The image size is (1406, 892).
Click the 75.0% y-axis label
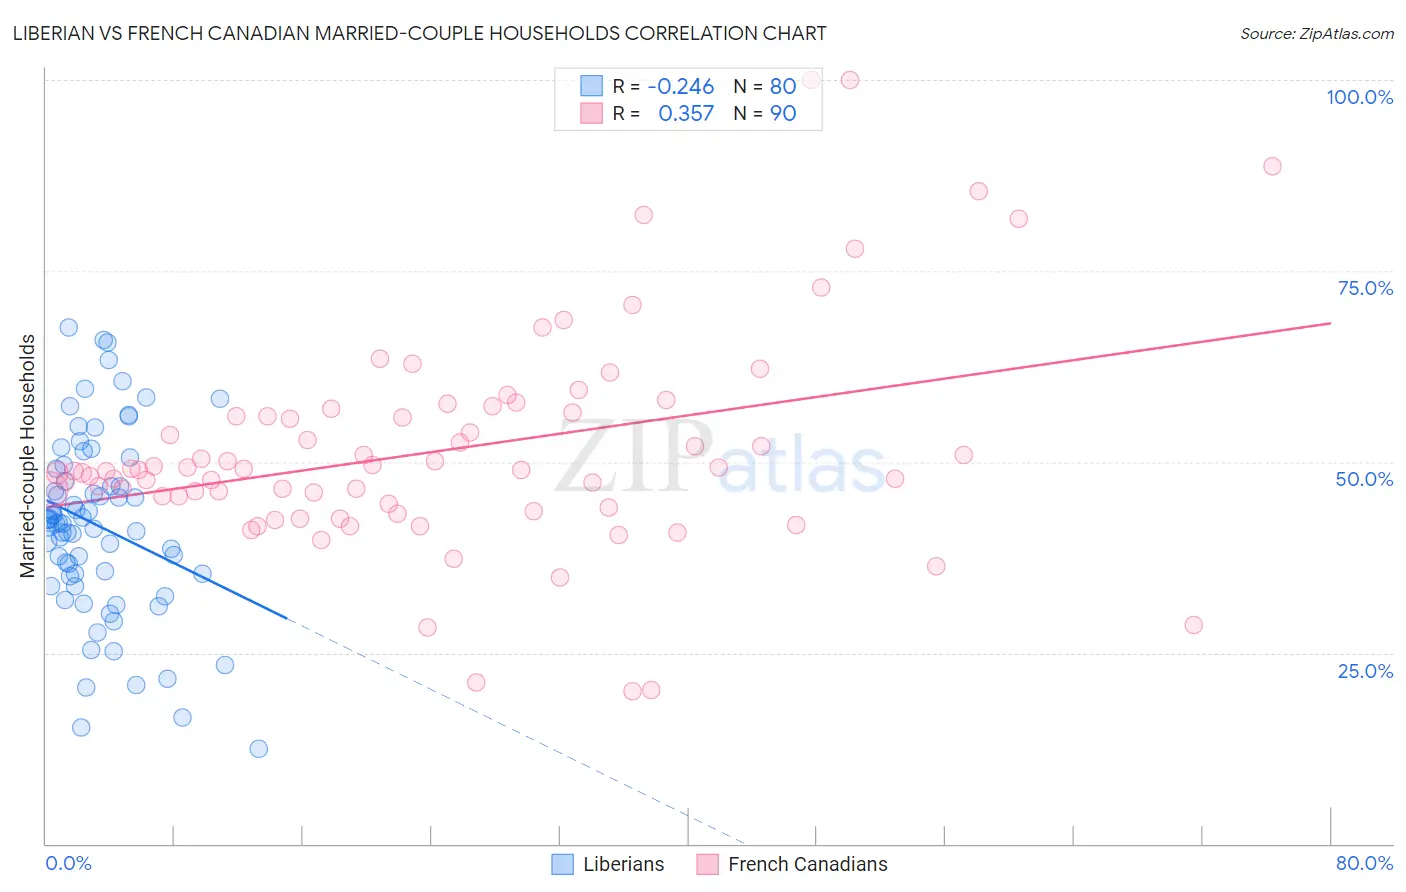coord(1365,288)
